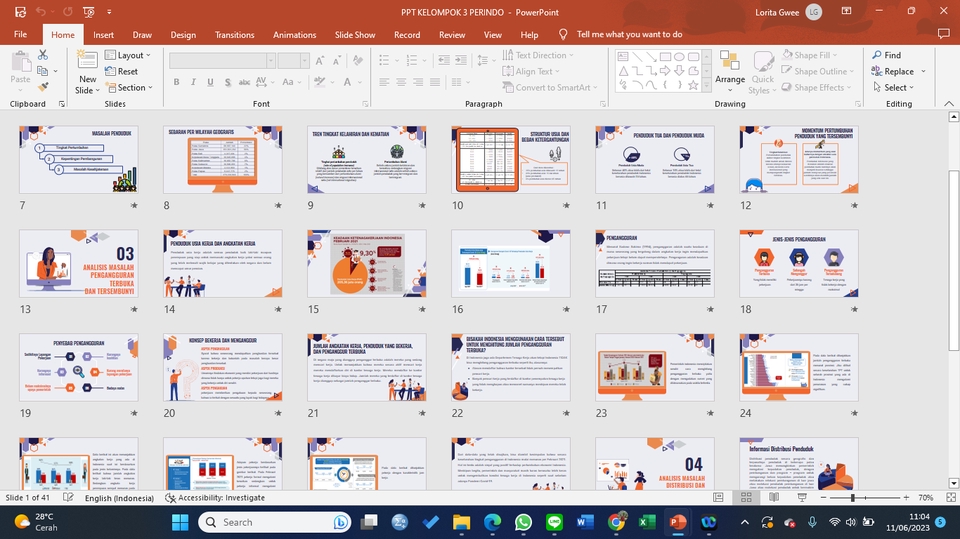Click the Reset button

pos(121,72)
